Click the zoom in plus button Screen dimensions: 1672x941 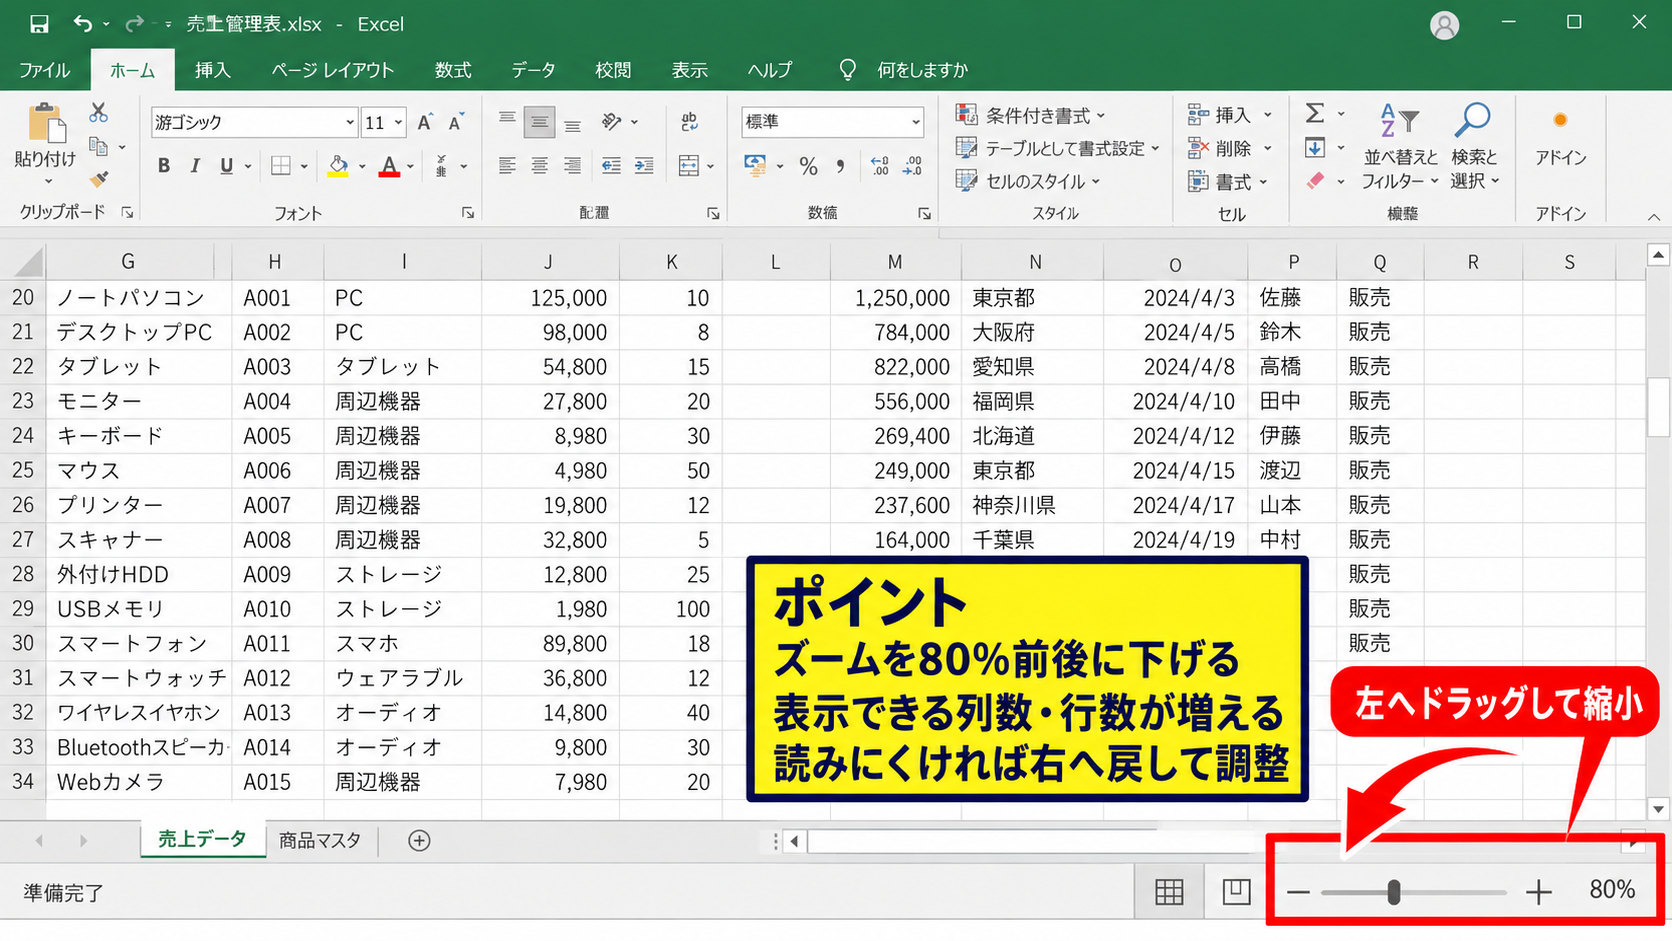coord(1539,892)
